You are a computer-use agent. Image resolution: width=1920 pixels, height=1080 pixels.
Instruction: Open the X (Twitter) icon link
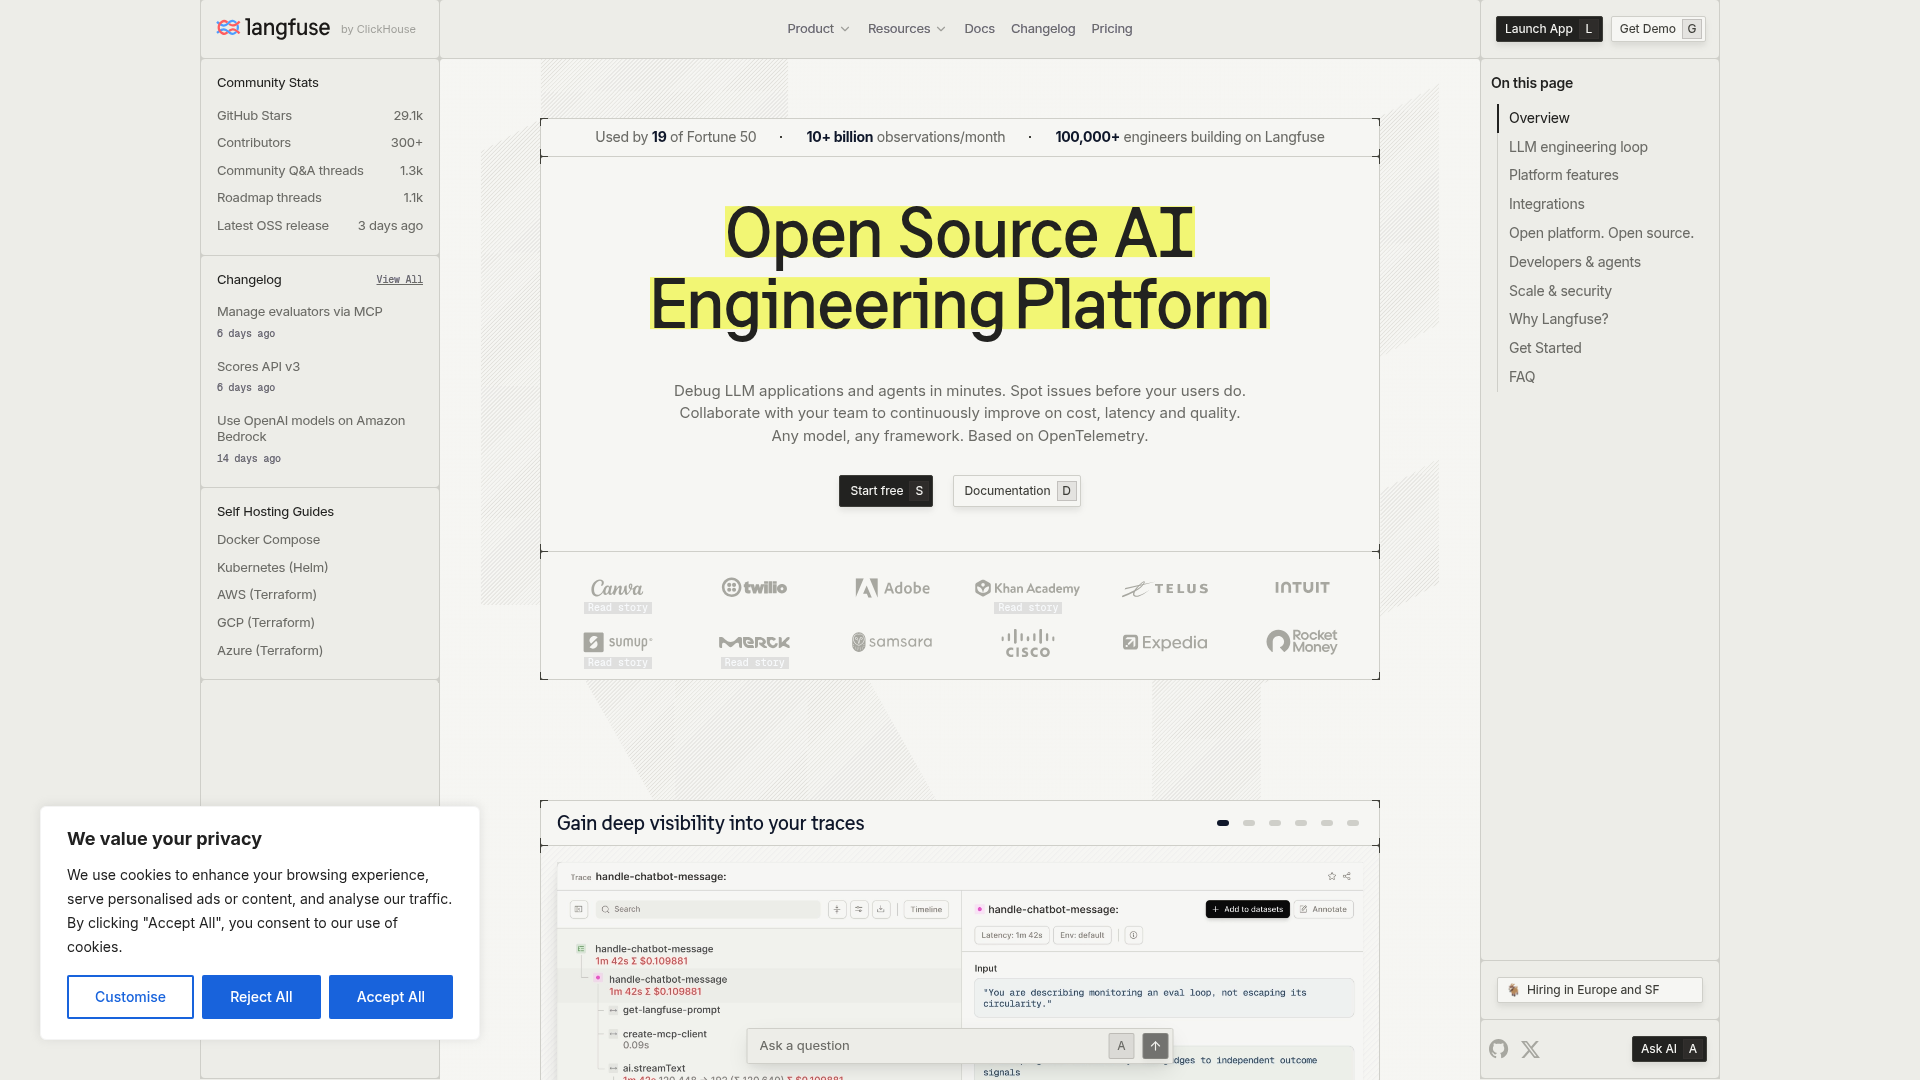coord(1530,1049)
